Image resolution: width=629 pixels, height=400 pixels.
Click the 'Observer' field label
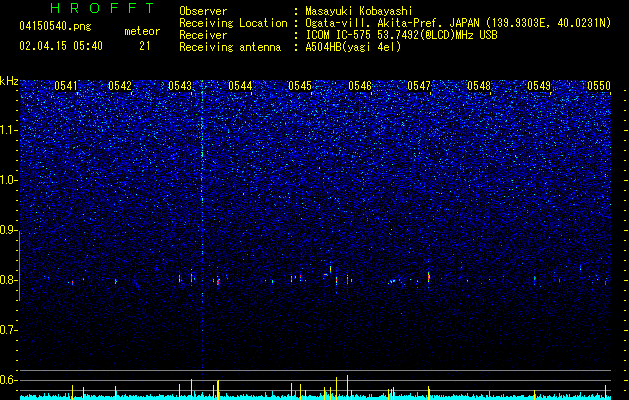(203, 11)
